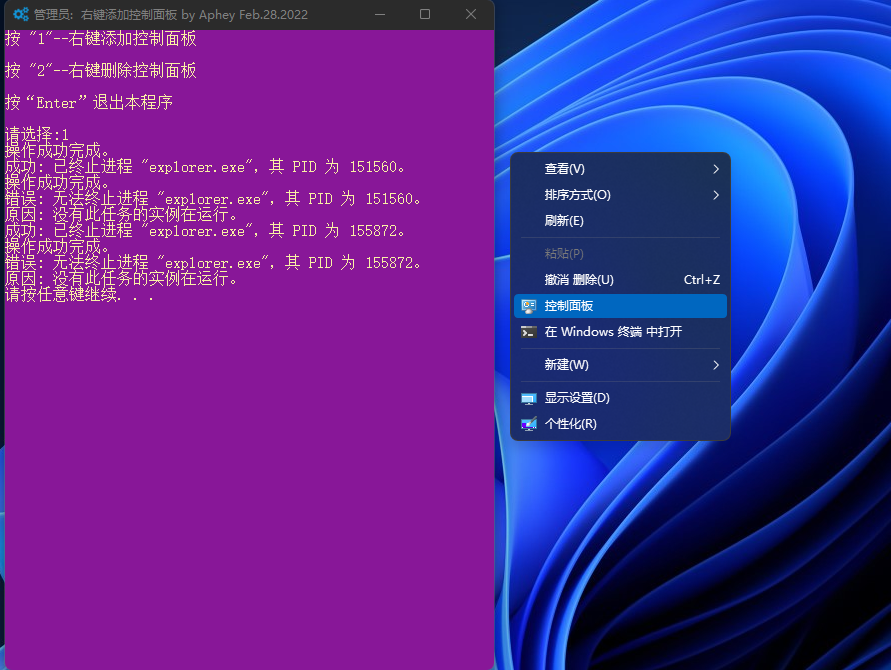Close the 右键添加控制面板 console window

click(471, 15)
